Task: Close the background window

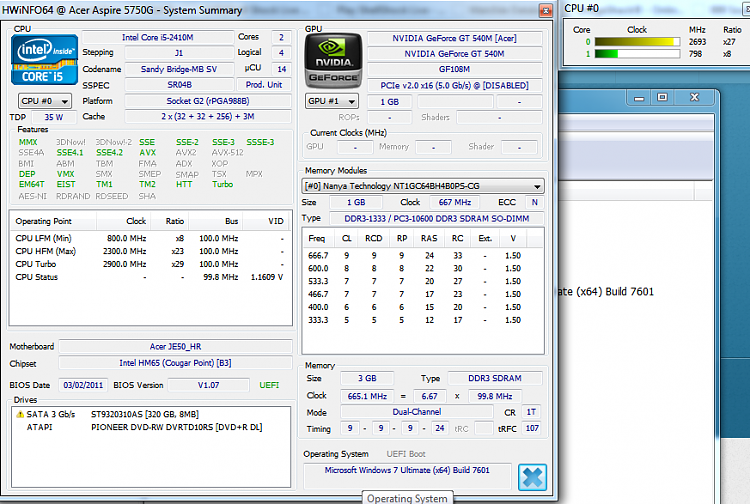Action: coord(695,98)
